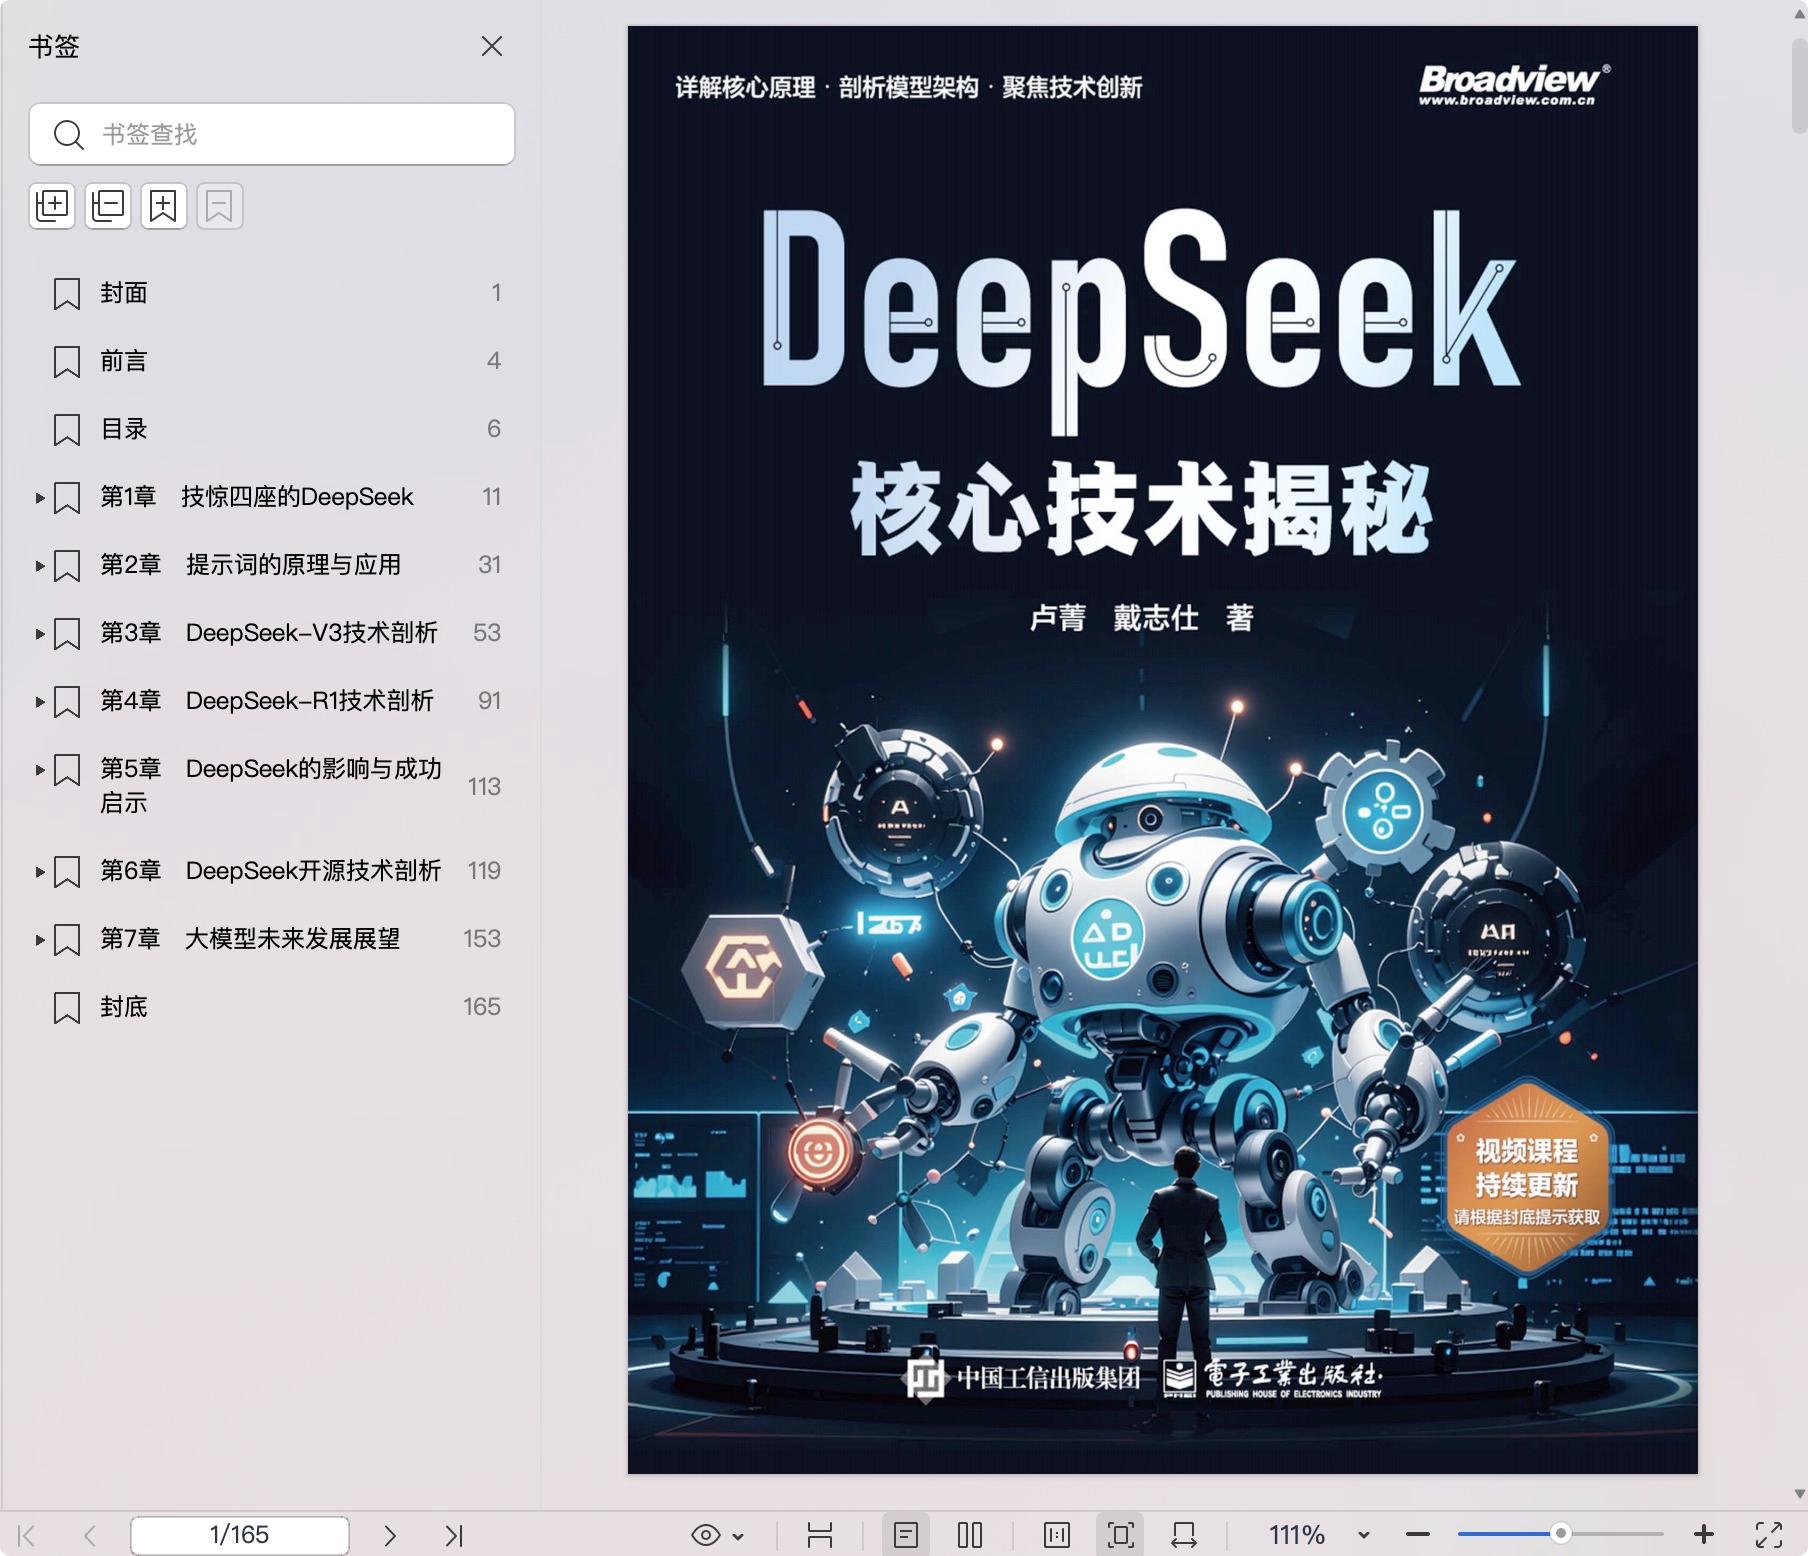1808x1556 pixels.
Task: Click page number 165 of 封底
Action: point(482,1007)
